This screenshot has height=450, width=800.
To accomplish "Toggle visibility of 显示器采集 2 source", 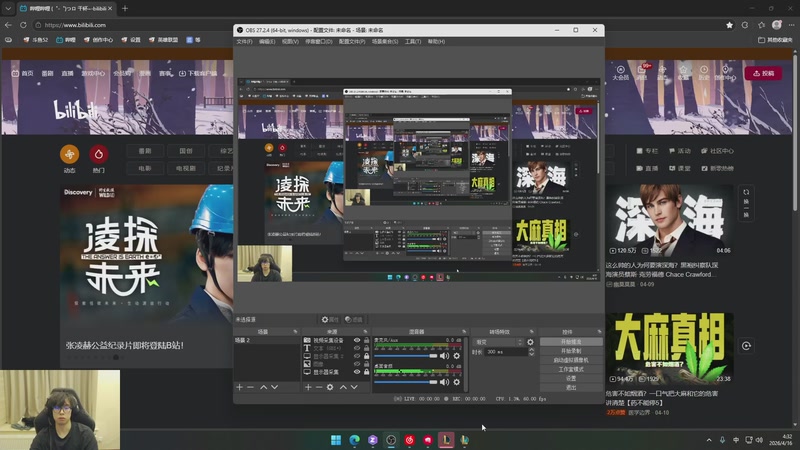I will coord(357,356).
